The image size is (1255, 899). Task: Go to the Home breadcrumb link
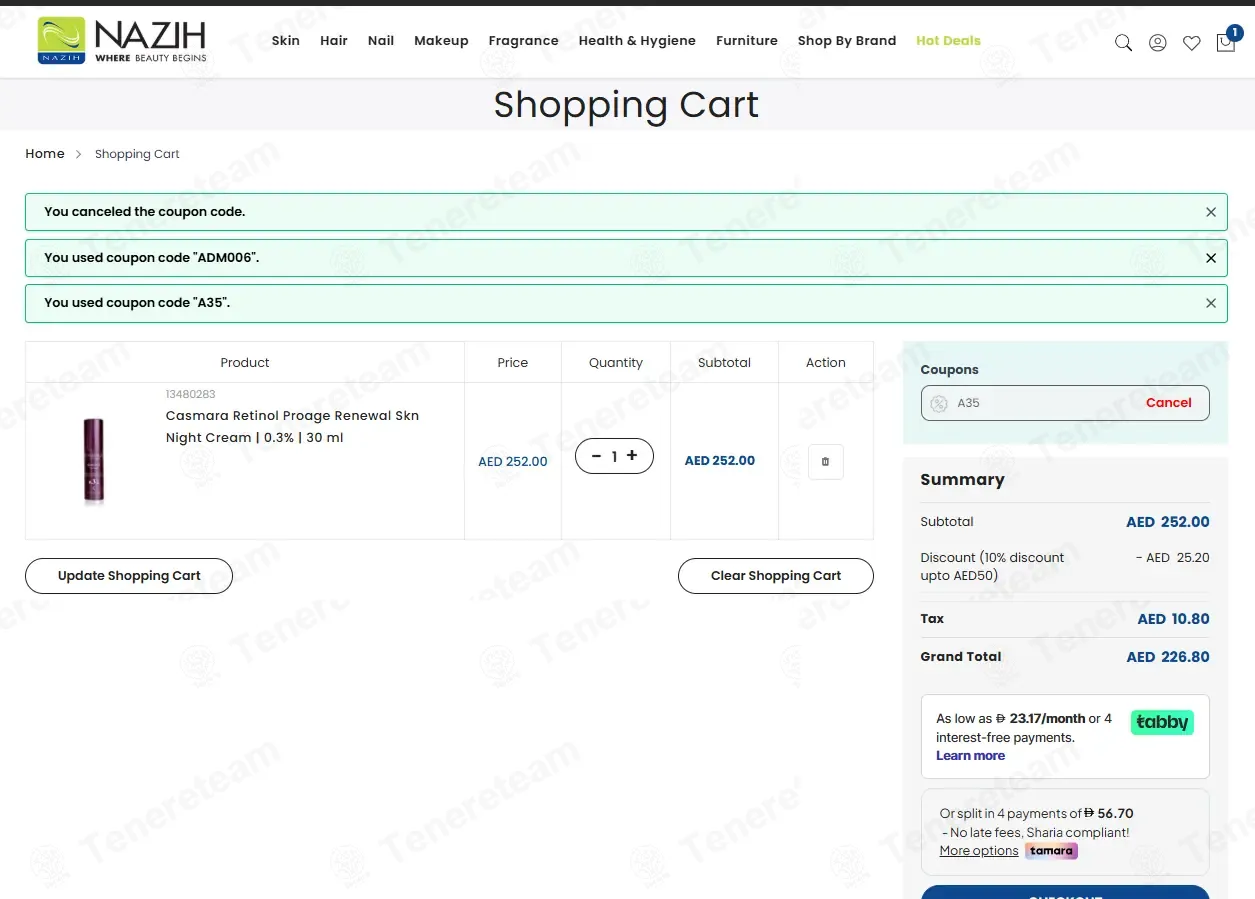pos(45,154)
